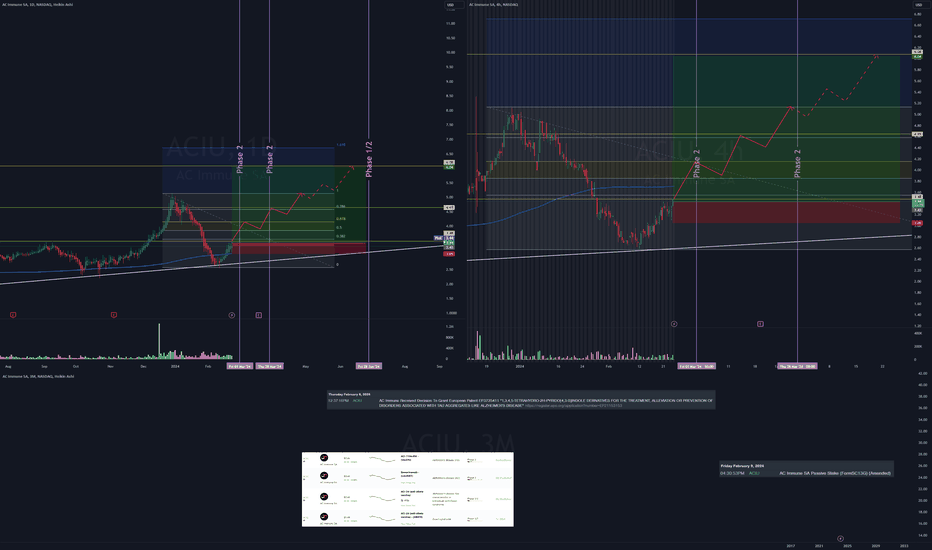Click the AC Immune SA 3M chart title
Screen dimensions: 932x550
(38, 376)
